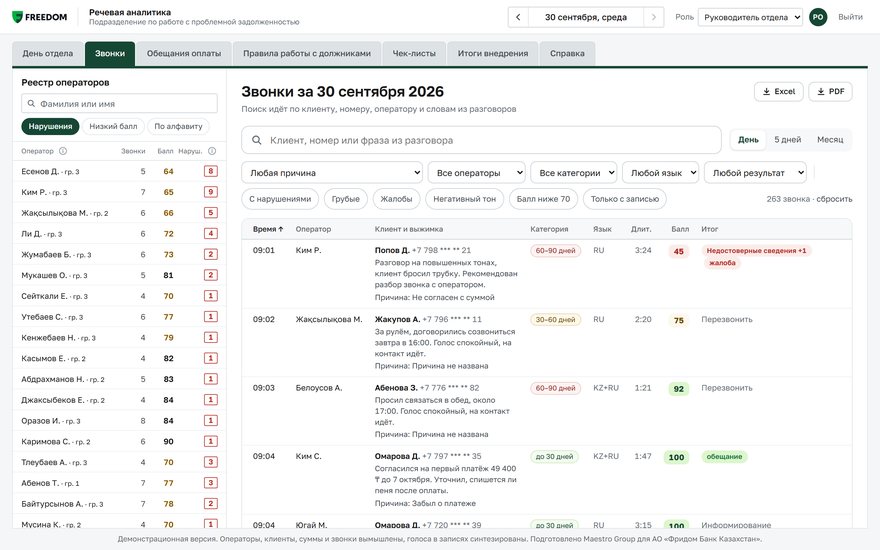The image size is (880, 550).
Task: Open the Любая причина dropdown
Action: coord(332,173)
